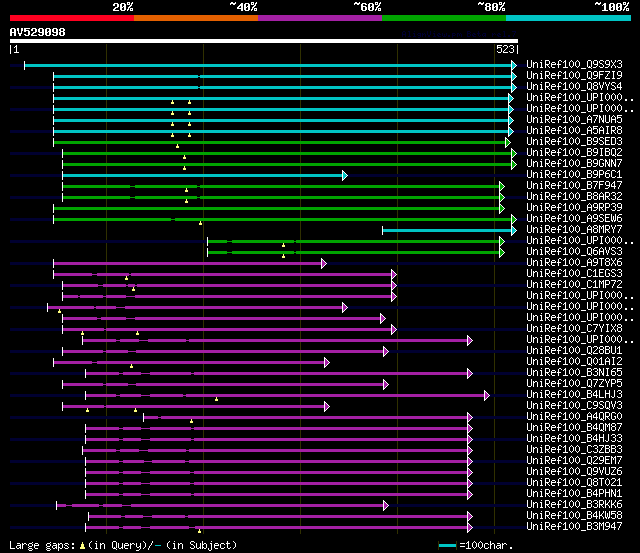Click the yellow gap marker under the A9SEW6 bar
Image resolution: width=640 pixels, height=553 pixels.
click(x=200, y=223)
